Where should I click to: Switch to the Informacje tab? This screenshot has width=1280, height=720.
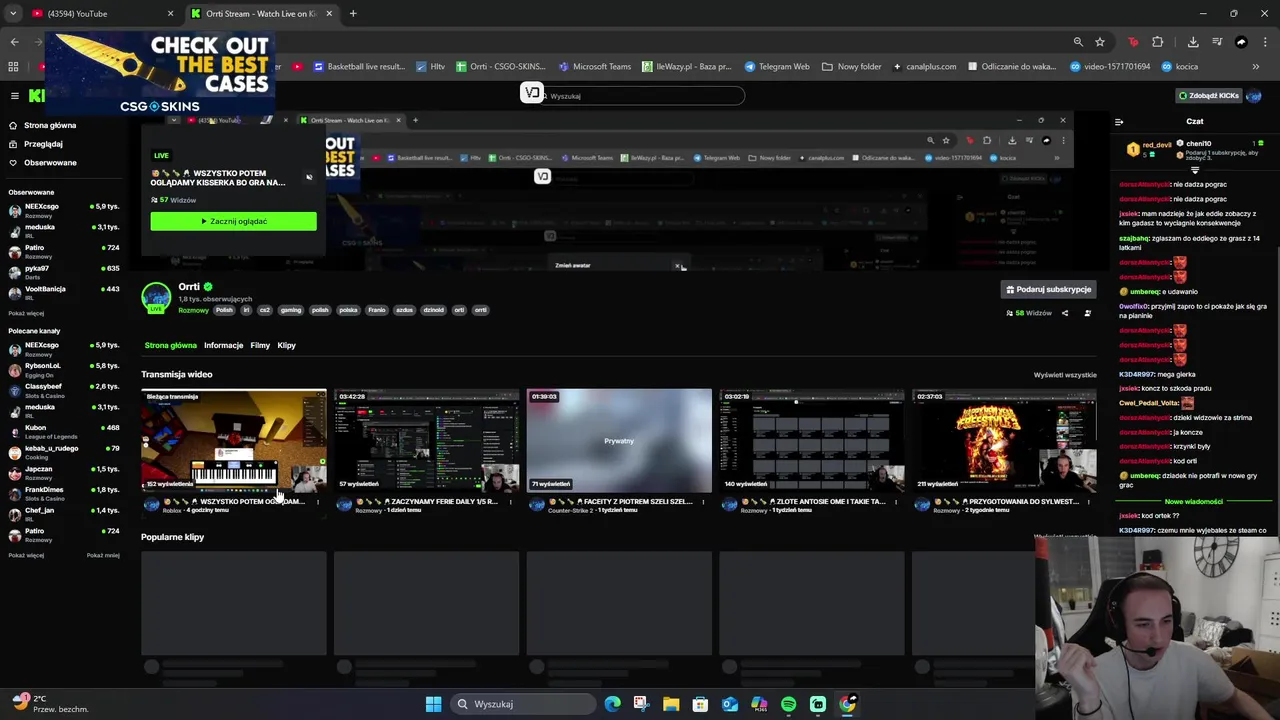click(x=223, y=345)
